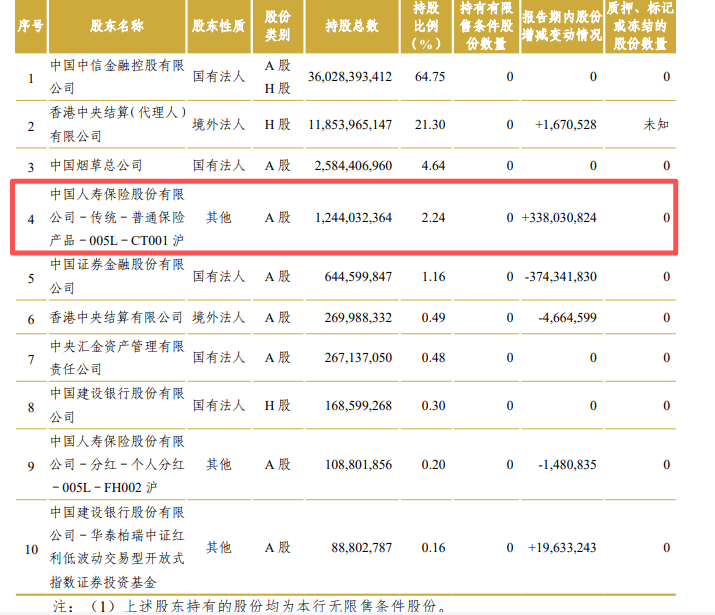Select shareholder 香港中央结算(代理人)有限公司
Viewport: 715px width, 615px height.
click(118, 124)
